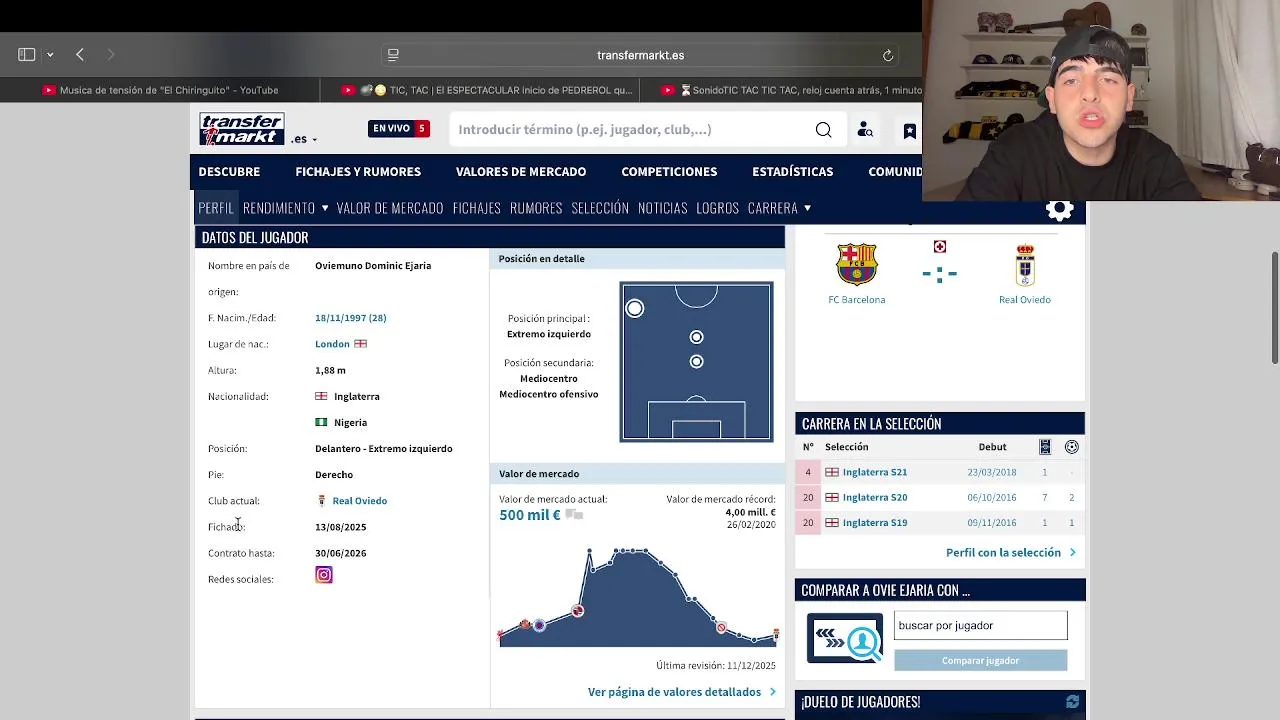
Task: Focus the buscar por jugador compare field
Action: tap(980, 625)
